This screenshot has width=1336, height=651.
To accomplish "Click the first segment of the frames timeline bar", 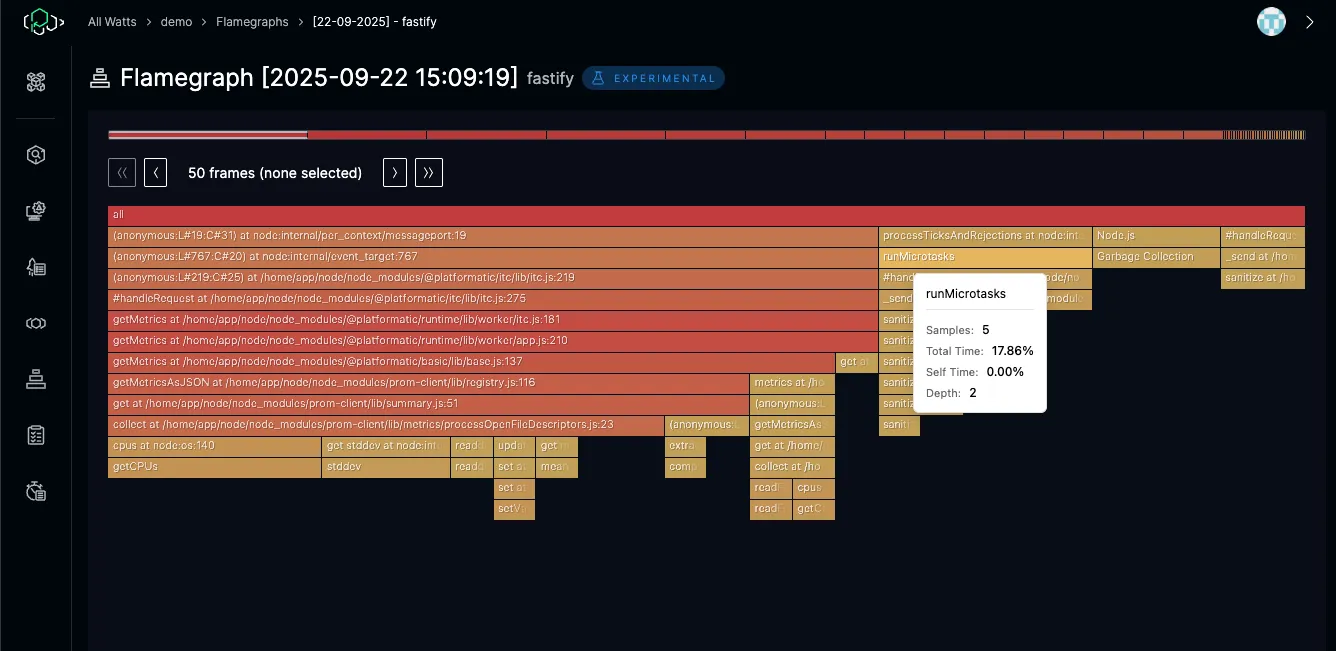I will point(207,135).
